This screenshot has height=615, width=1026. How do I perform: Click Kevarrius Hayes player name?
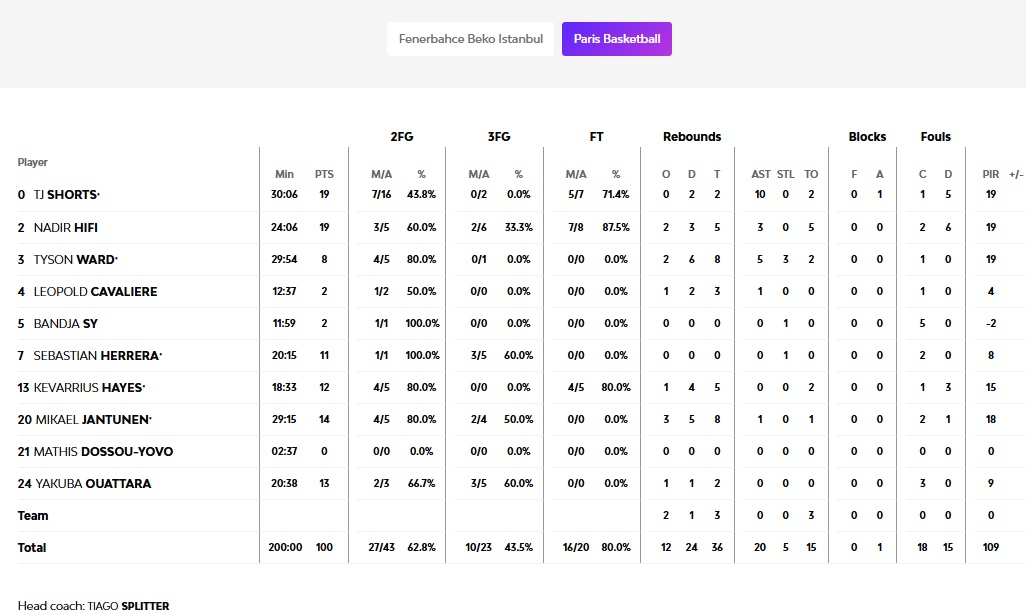coord(89,387)
